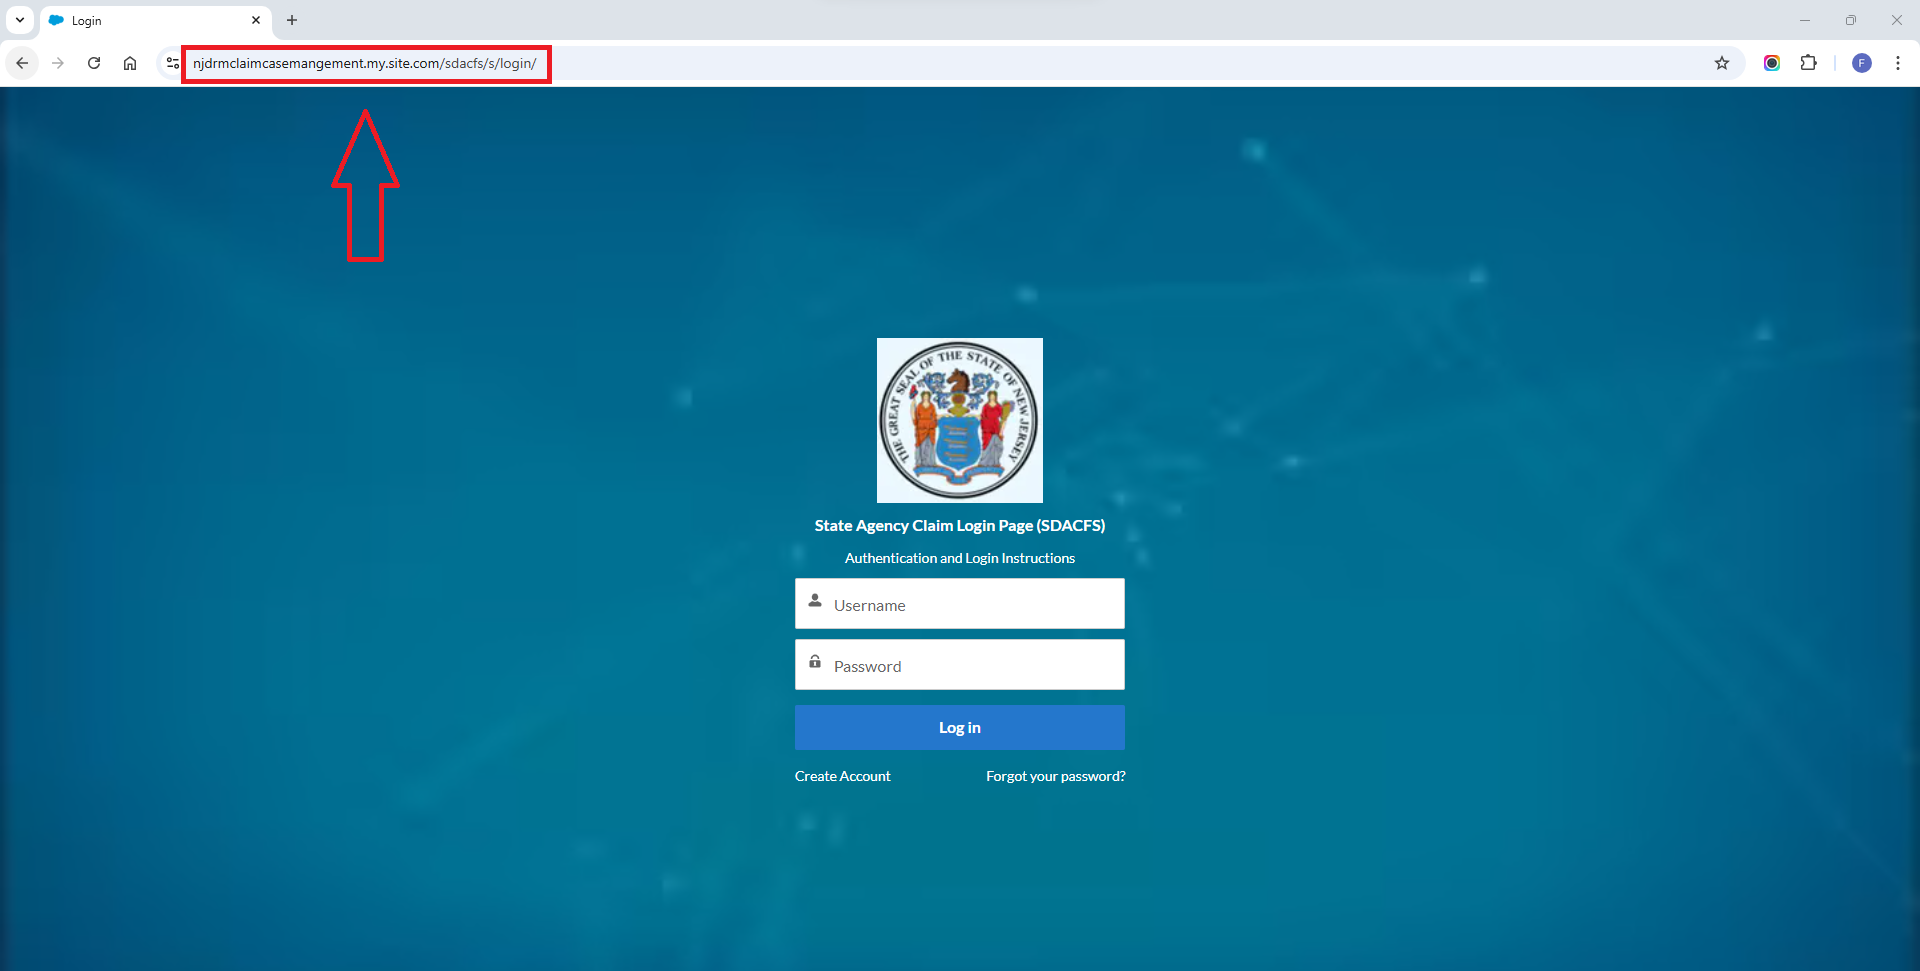Bookmark this page with the star
Viewport: 1920px width, 971px height.
tap(1722, 63)
